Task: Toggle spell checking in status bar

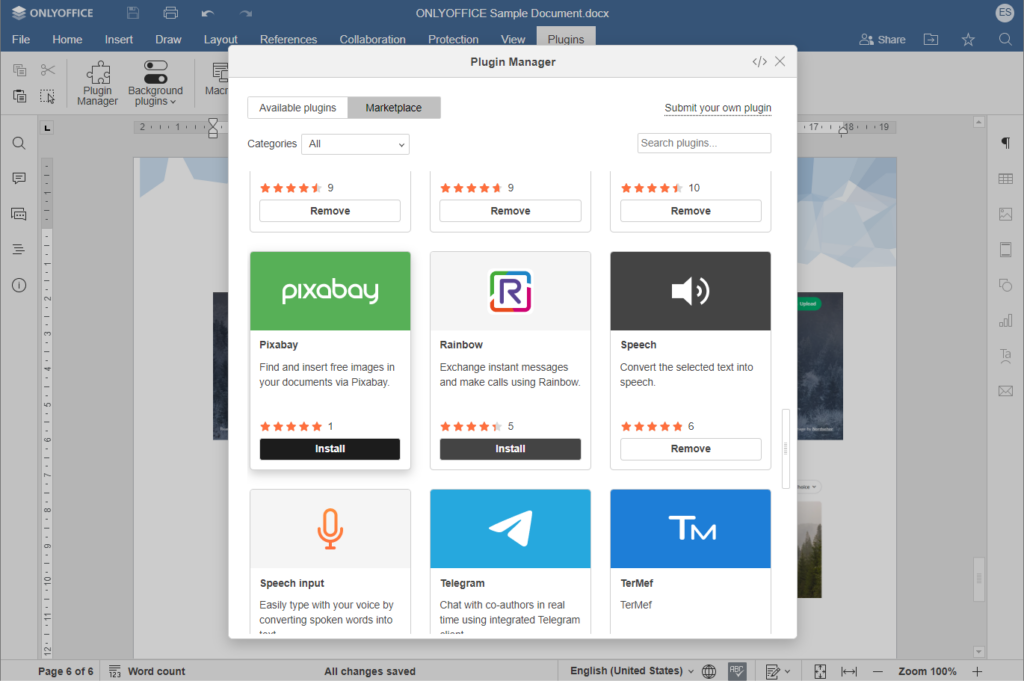Action: (x=737, y=671)
